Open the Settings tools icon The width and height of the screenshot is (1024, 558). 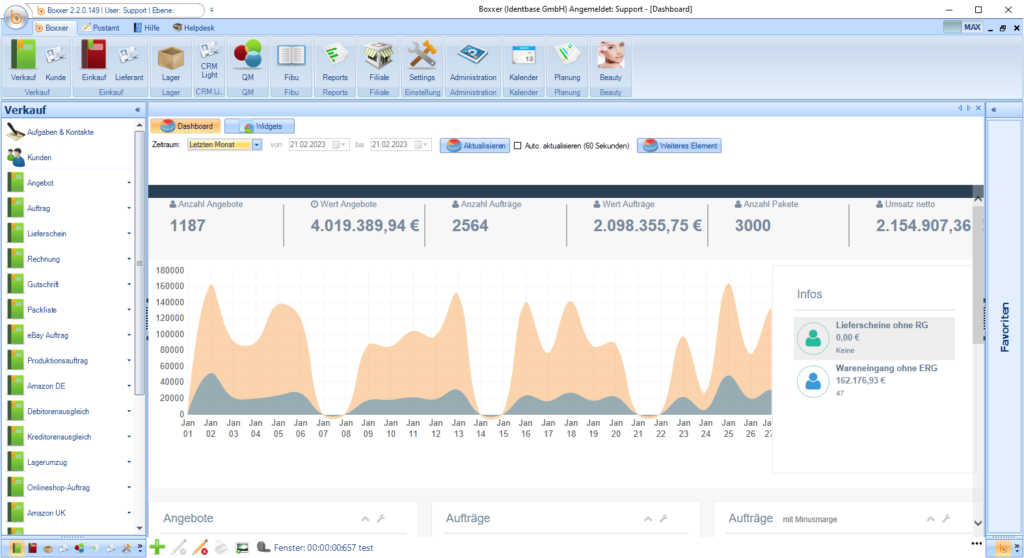tap(422, 61)
